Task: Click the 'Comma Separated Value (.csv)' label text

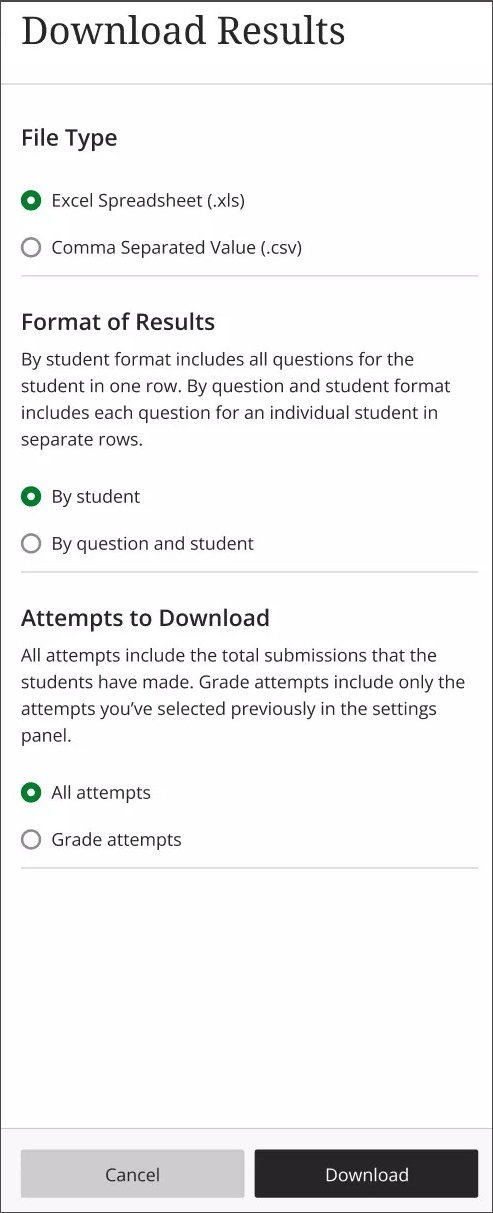Action: tap(177, 247)
